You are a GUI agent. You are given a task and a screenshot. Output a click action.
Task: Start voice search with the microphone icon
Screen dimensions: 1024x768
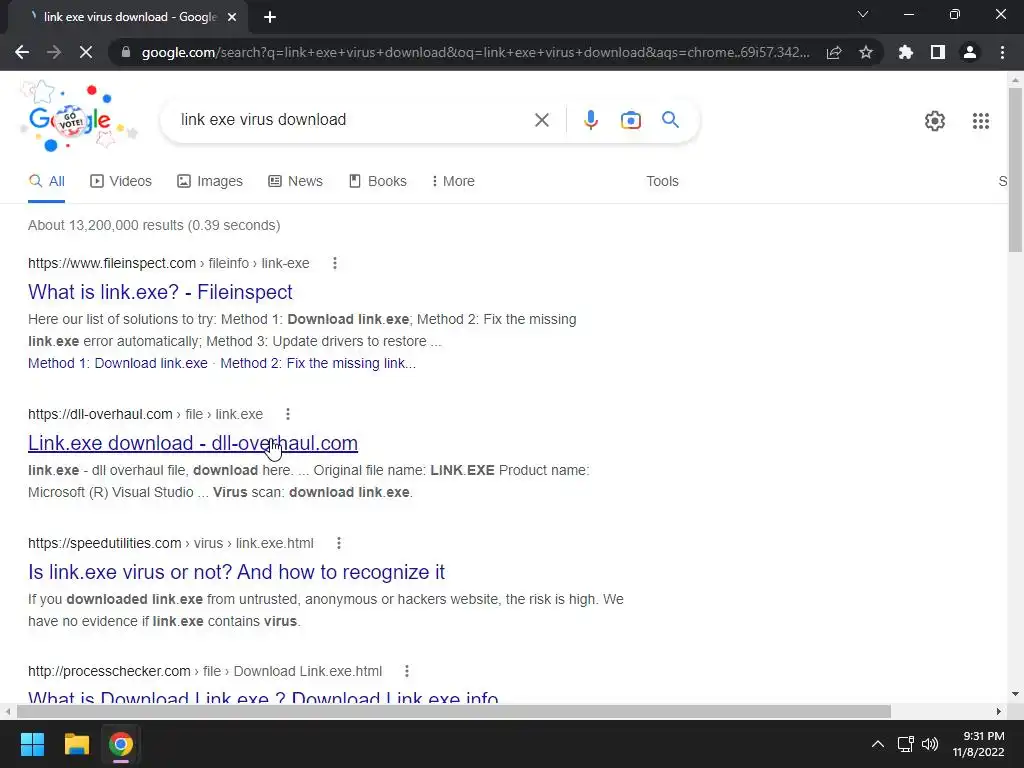(x=590, y=120)
